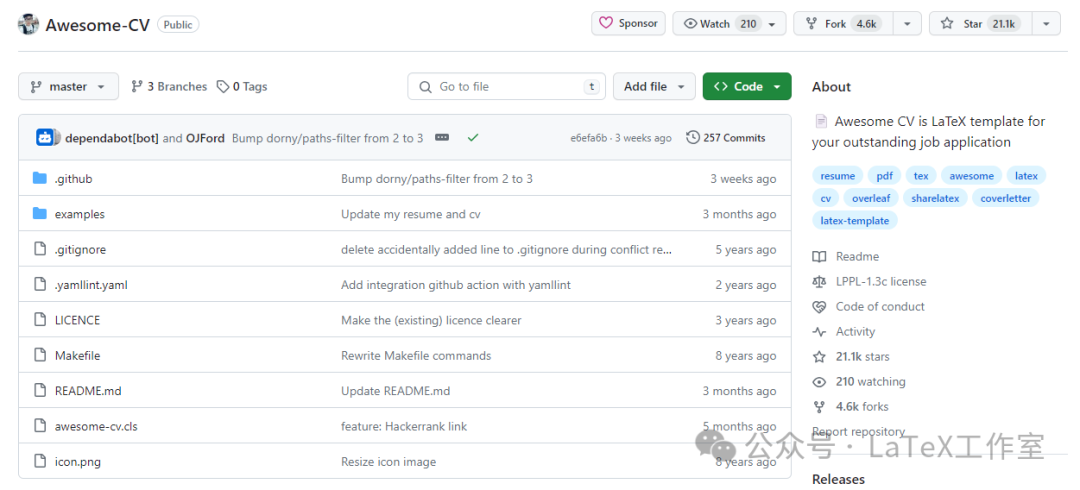
Task: Click the tag icon beside 0 Tags
Action: click(x=222, y=87)
